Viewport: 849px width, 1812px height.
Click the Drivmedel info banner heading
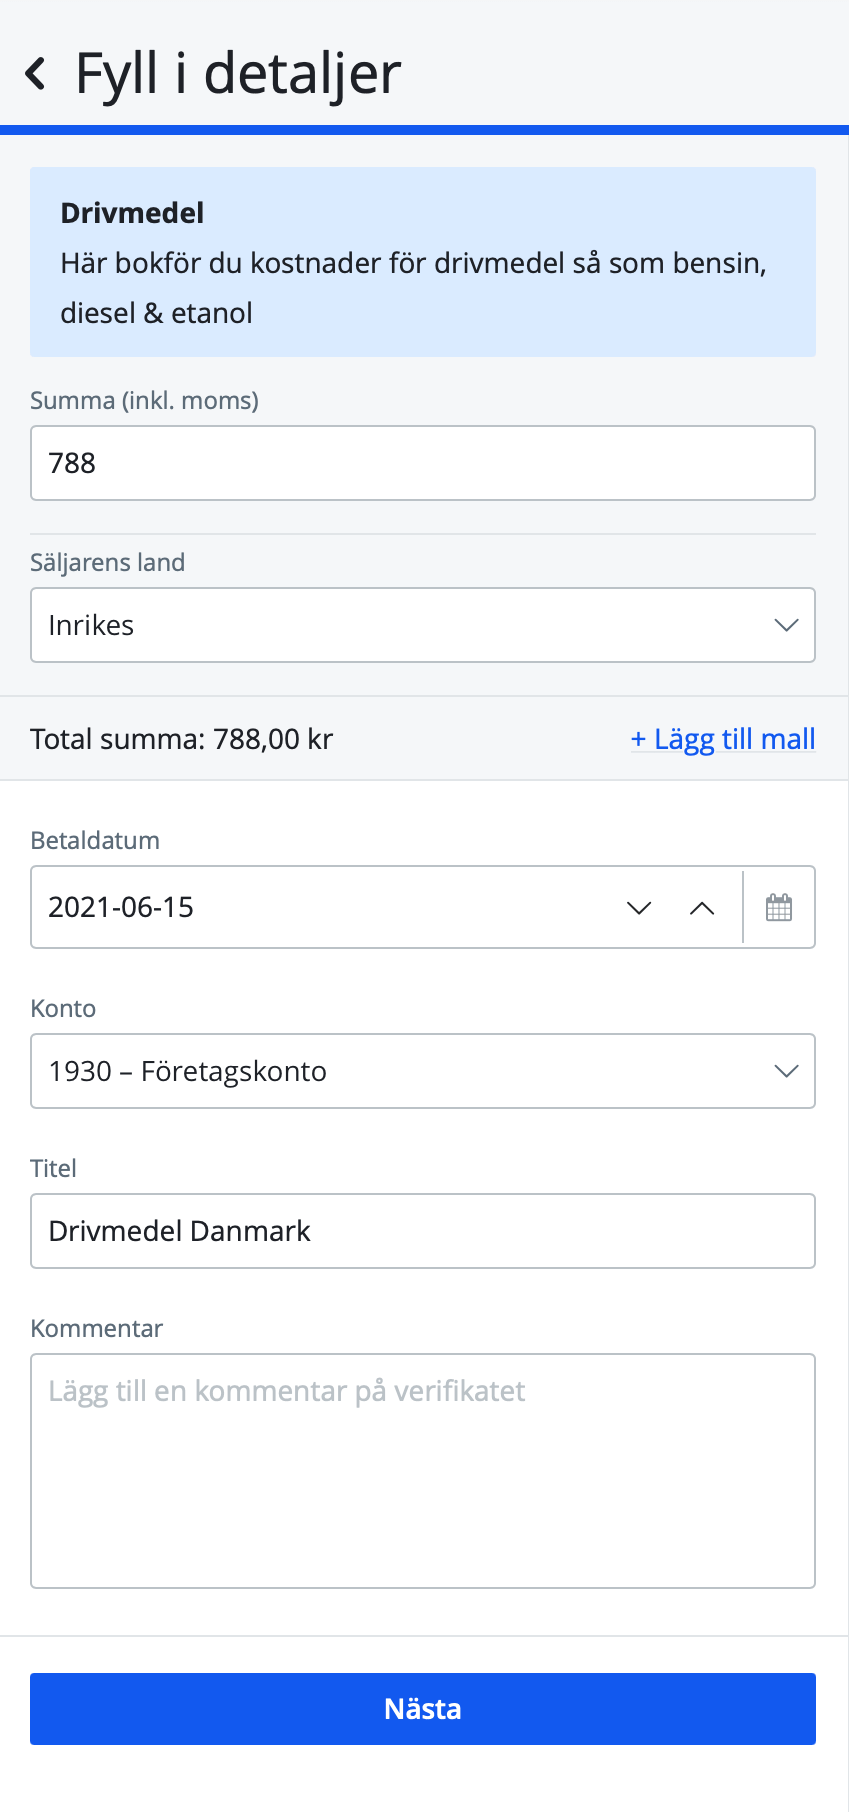click(x=132, y=213)
